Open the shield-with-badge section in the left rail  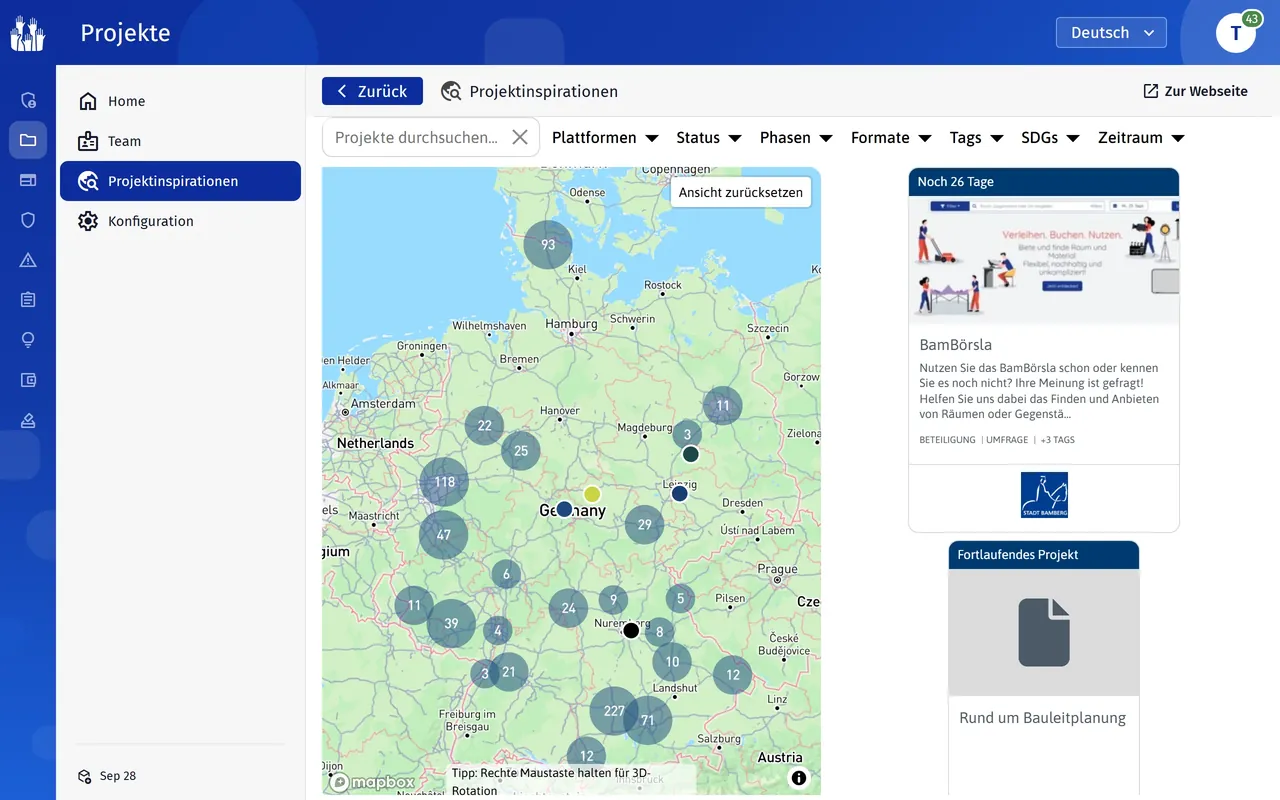coord(28,100)
